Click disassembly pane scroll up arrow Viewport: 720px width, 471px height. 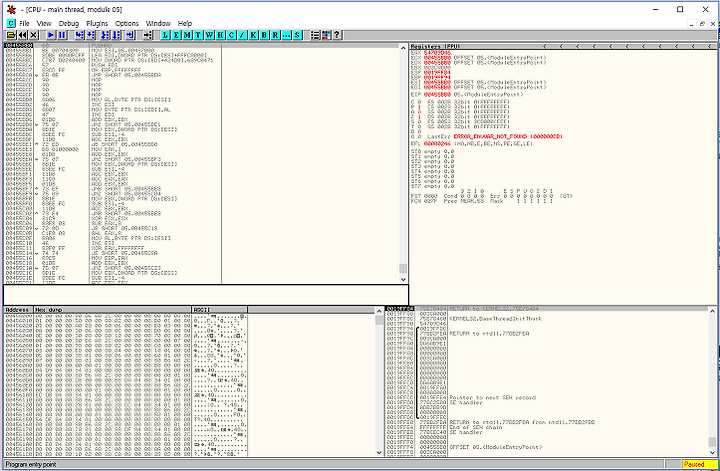point(403,48)
